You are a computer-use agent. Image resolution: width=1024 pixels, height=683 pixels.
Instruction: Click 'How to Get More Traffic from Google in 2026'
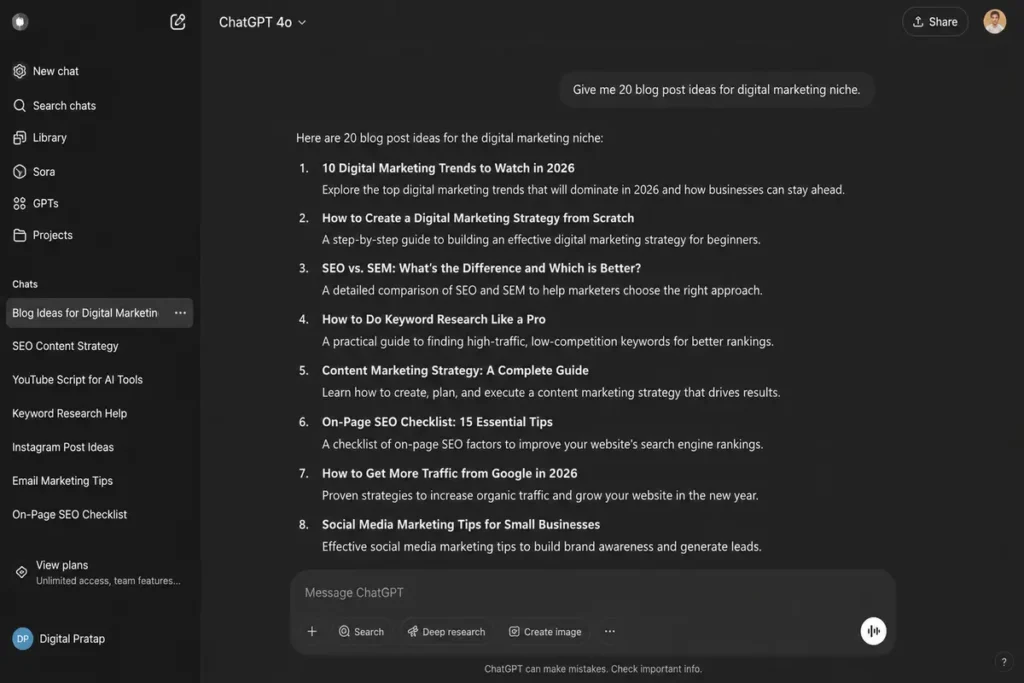(x=449, y=473)
